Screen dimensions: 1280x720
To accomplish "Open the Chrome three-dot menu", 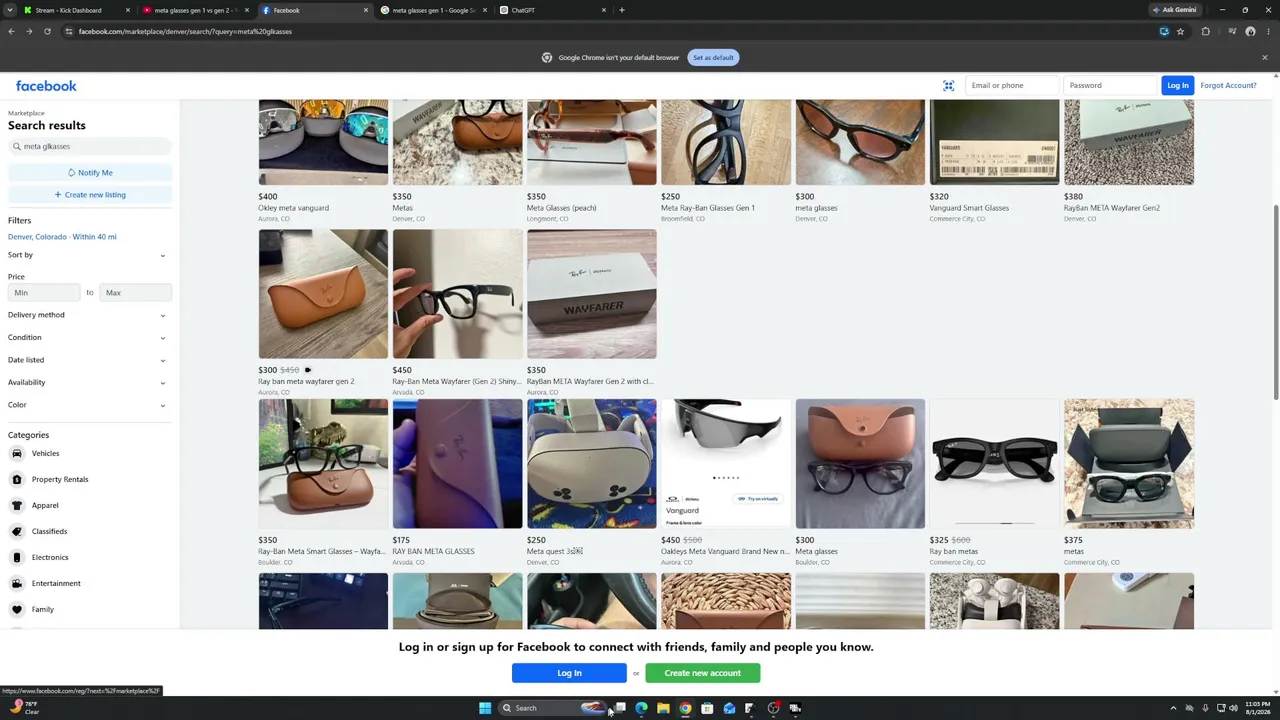I will (x=1268, y=31).
